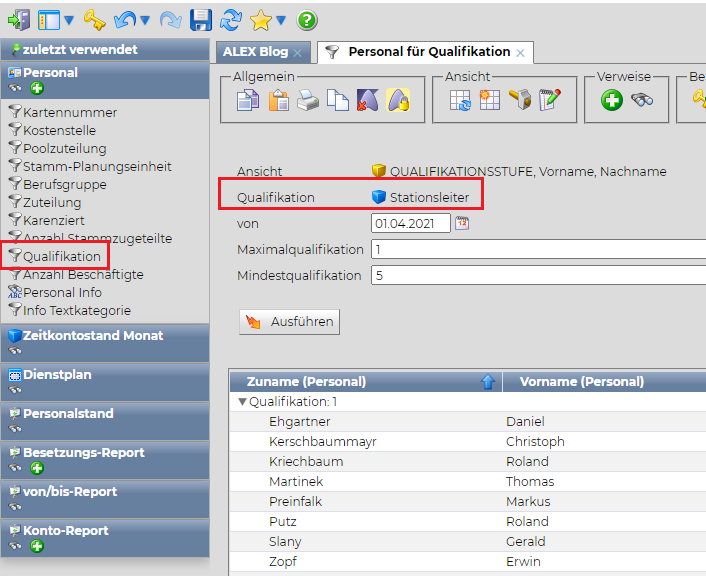
Task: Open the calendar picker next to von date
Action: click(462, 224)
